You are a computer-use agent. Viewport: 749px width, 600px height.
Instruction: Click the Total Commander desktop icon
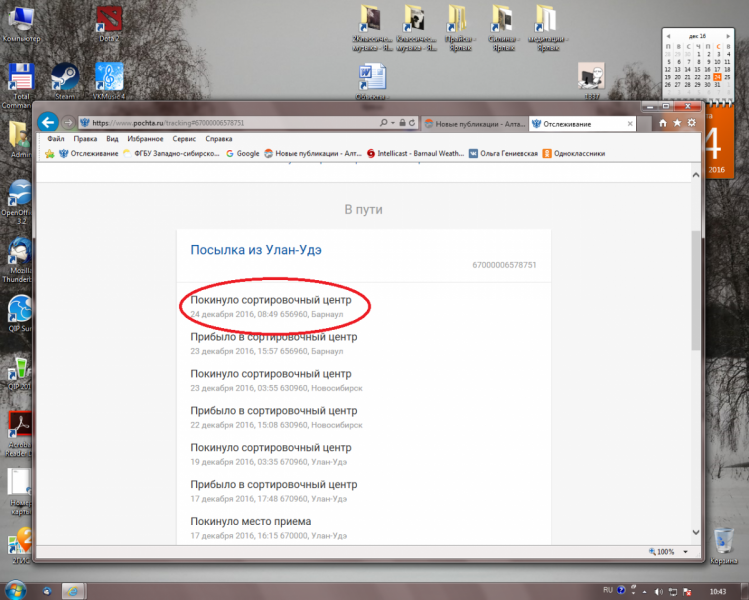coord(21,80)
